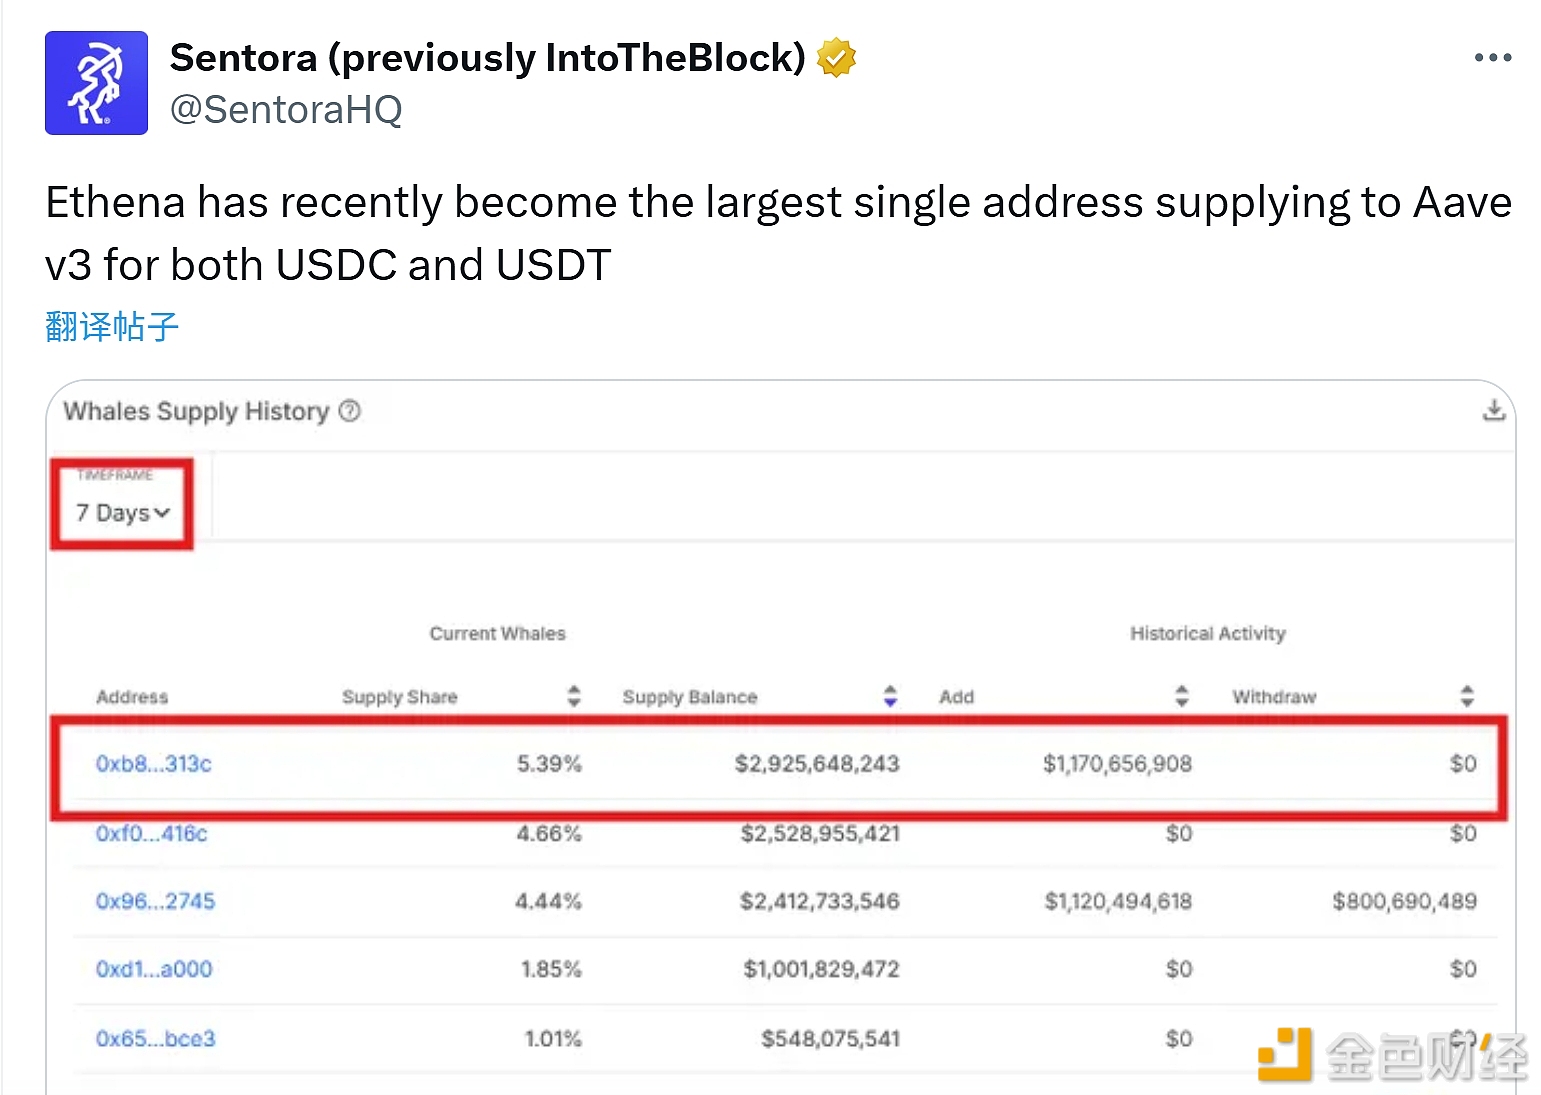Open address 0xb8...313c
Image resolution: width=1541 pixels, height=1095 pixels.
coord(154,764)
